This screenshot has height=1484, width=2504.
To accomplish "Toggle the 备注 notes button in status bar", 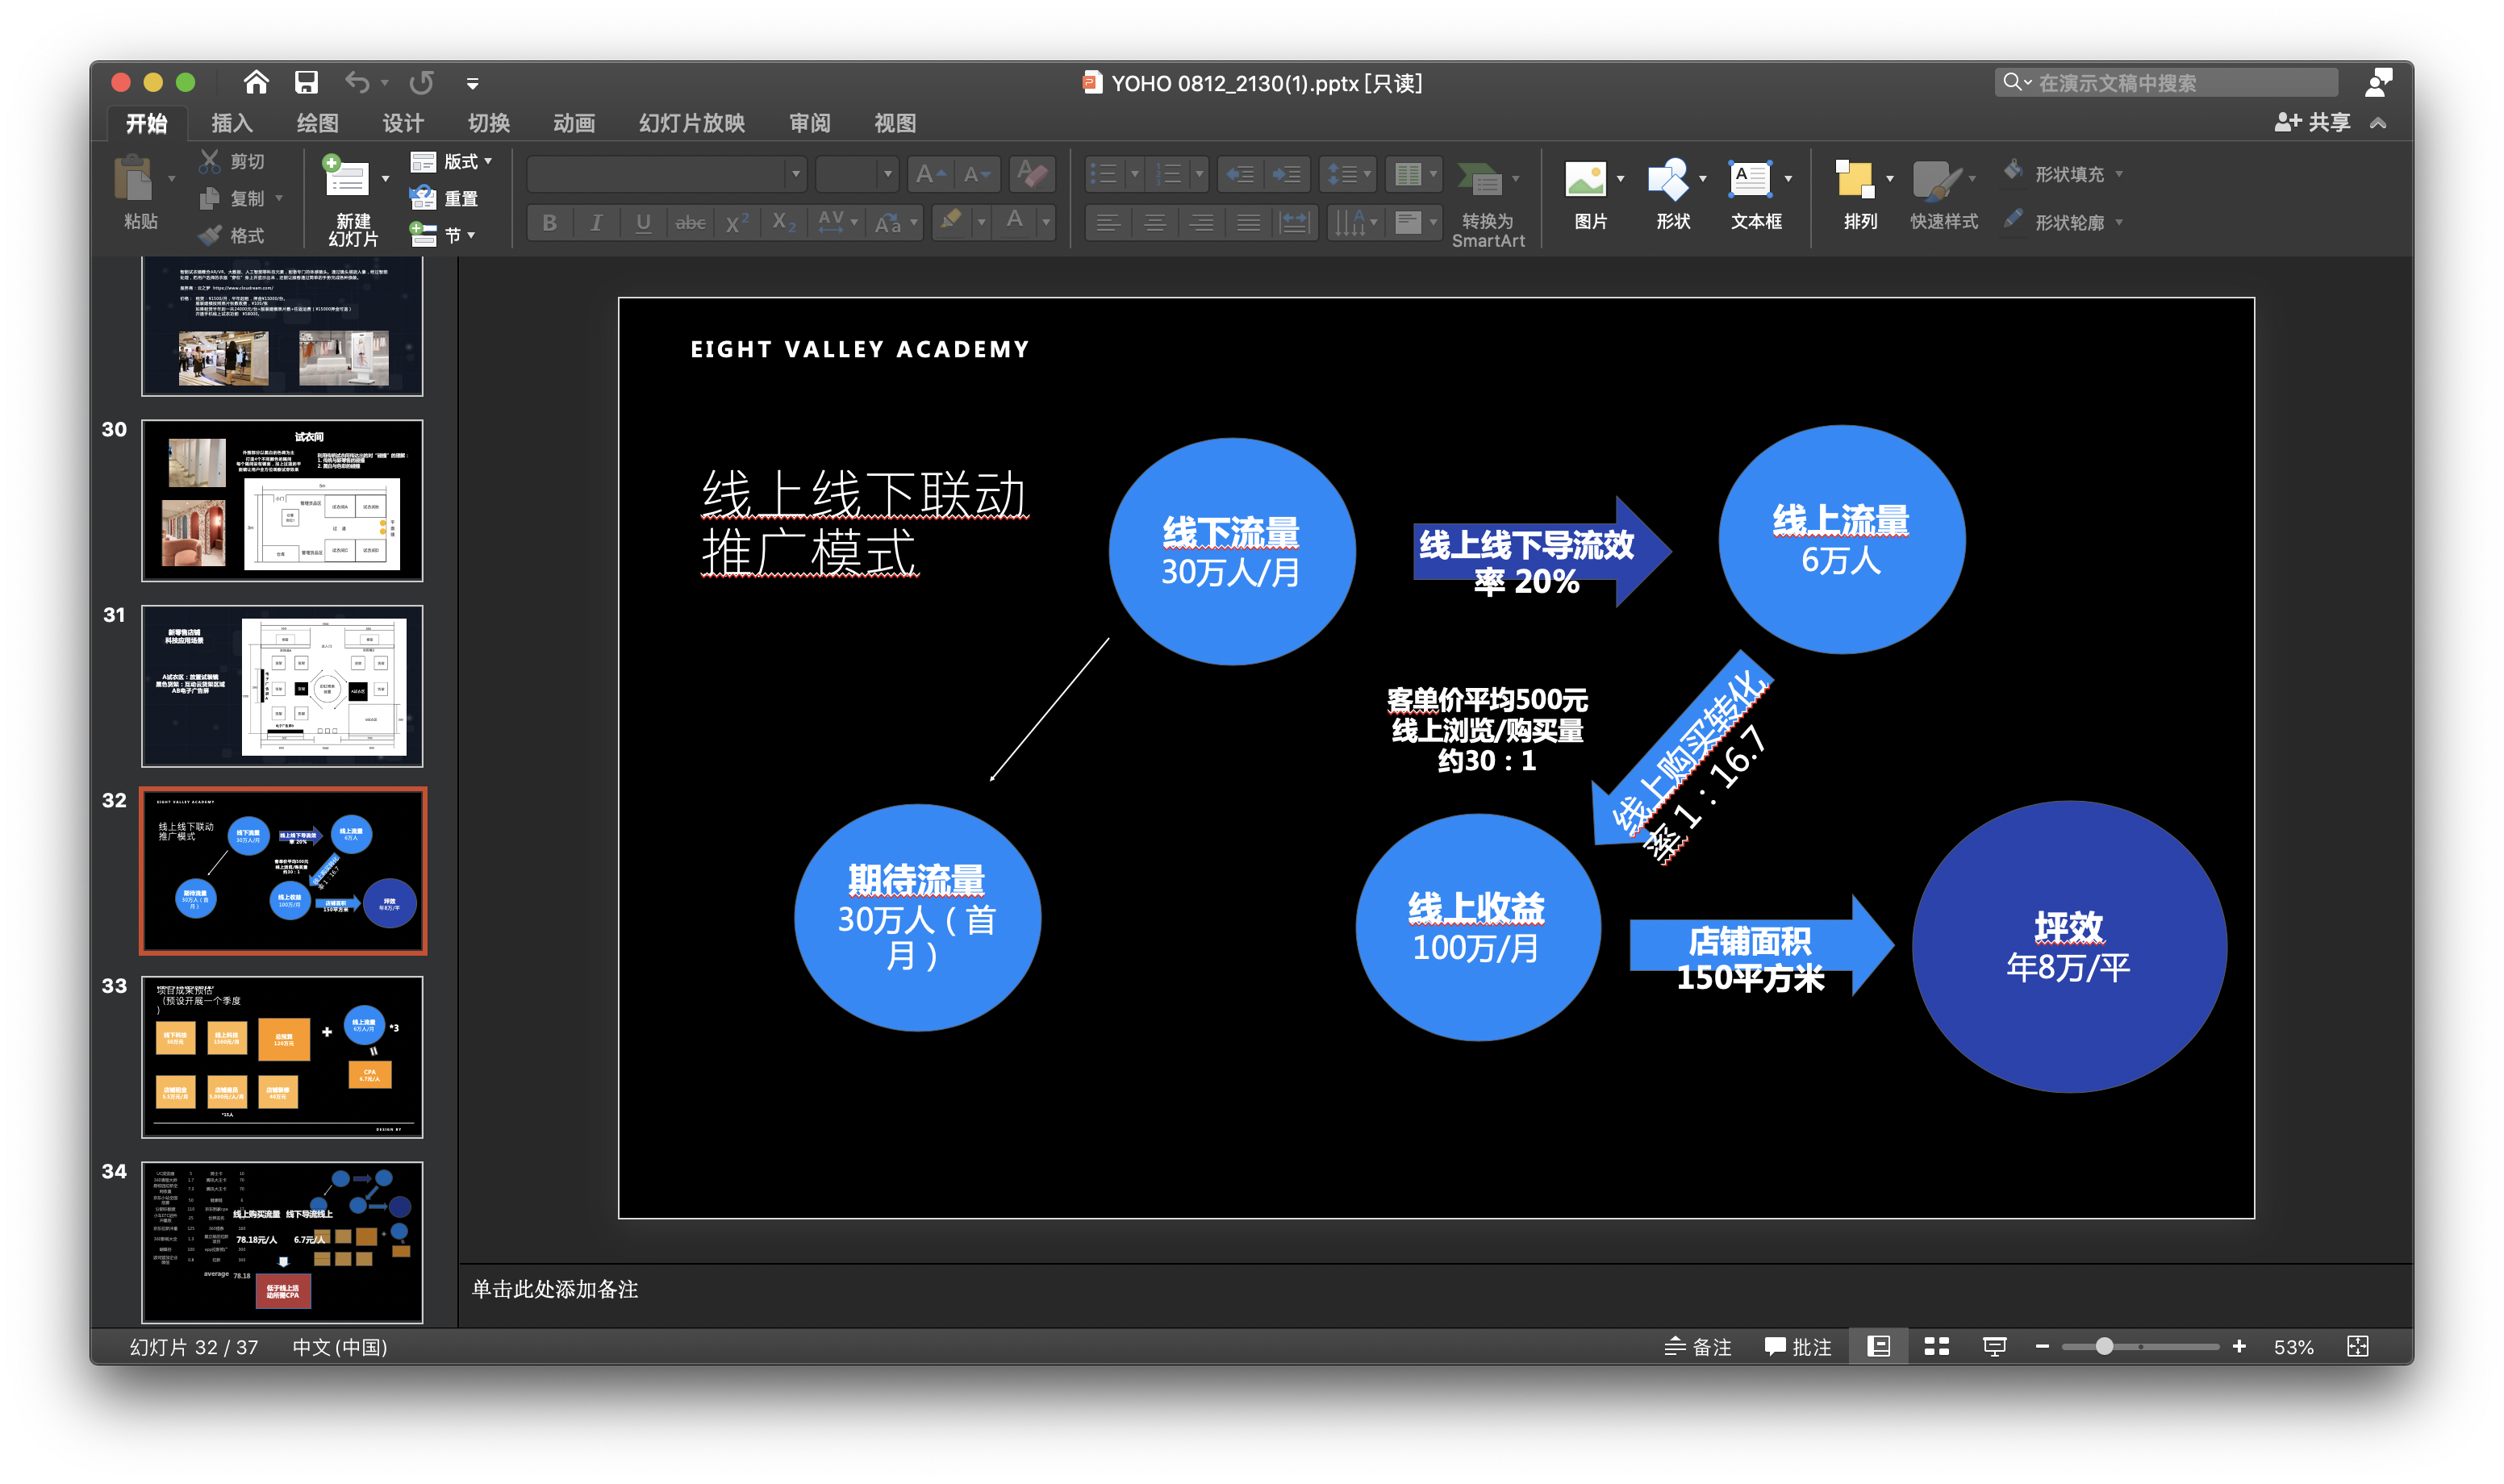I will pos(1697,1346).
